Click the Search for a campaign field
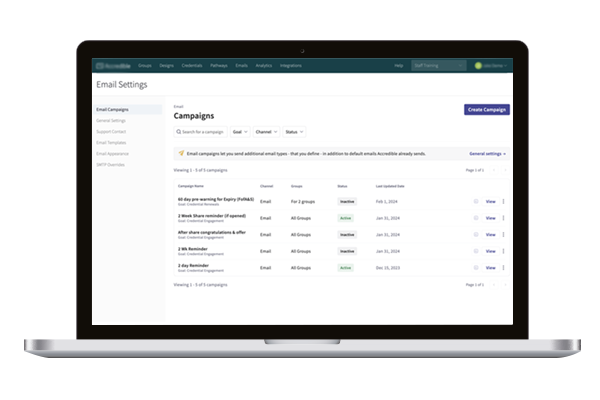The height and width of the screenshot is (400, 600). (200, 131)
